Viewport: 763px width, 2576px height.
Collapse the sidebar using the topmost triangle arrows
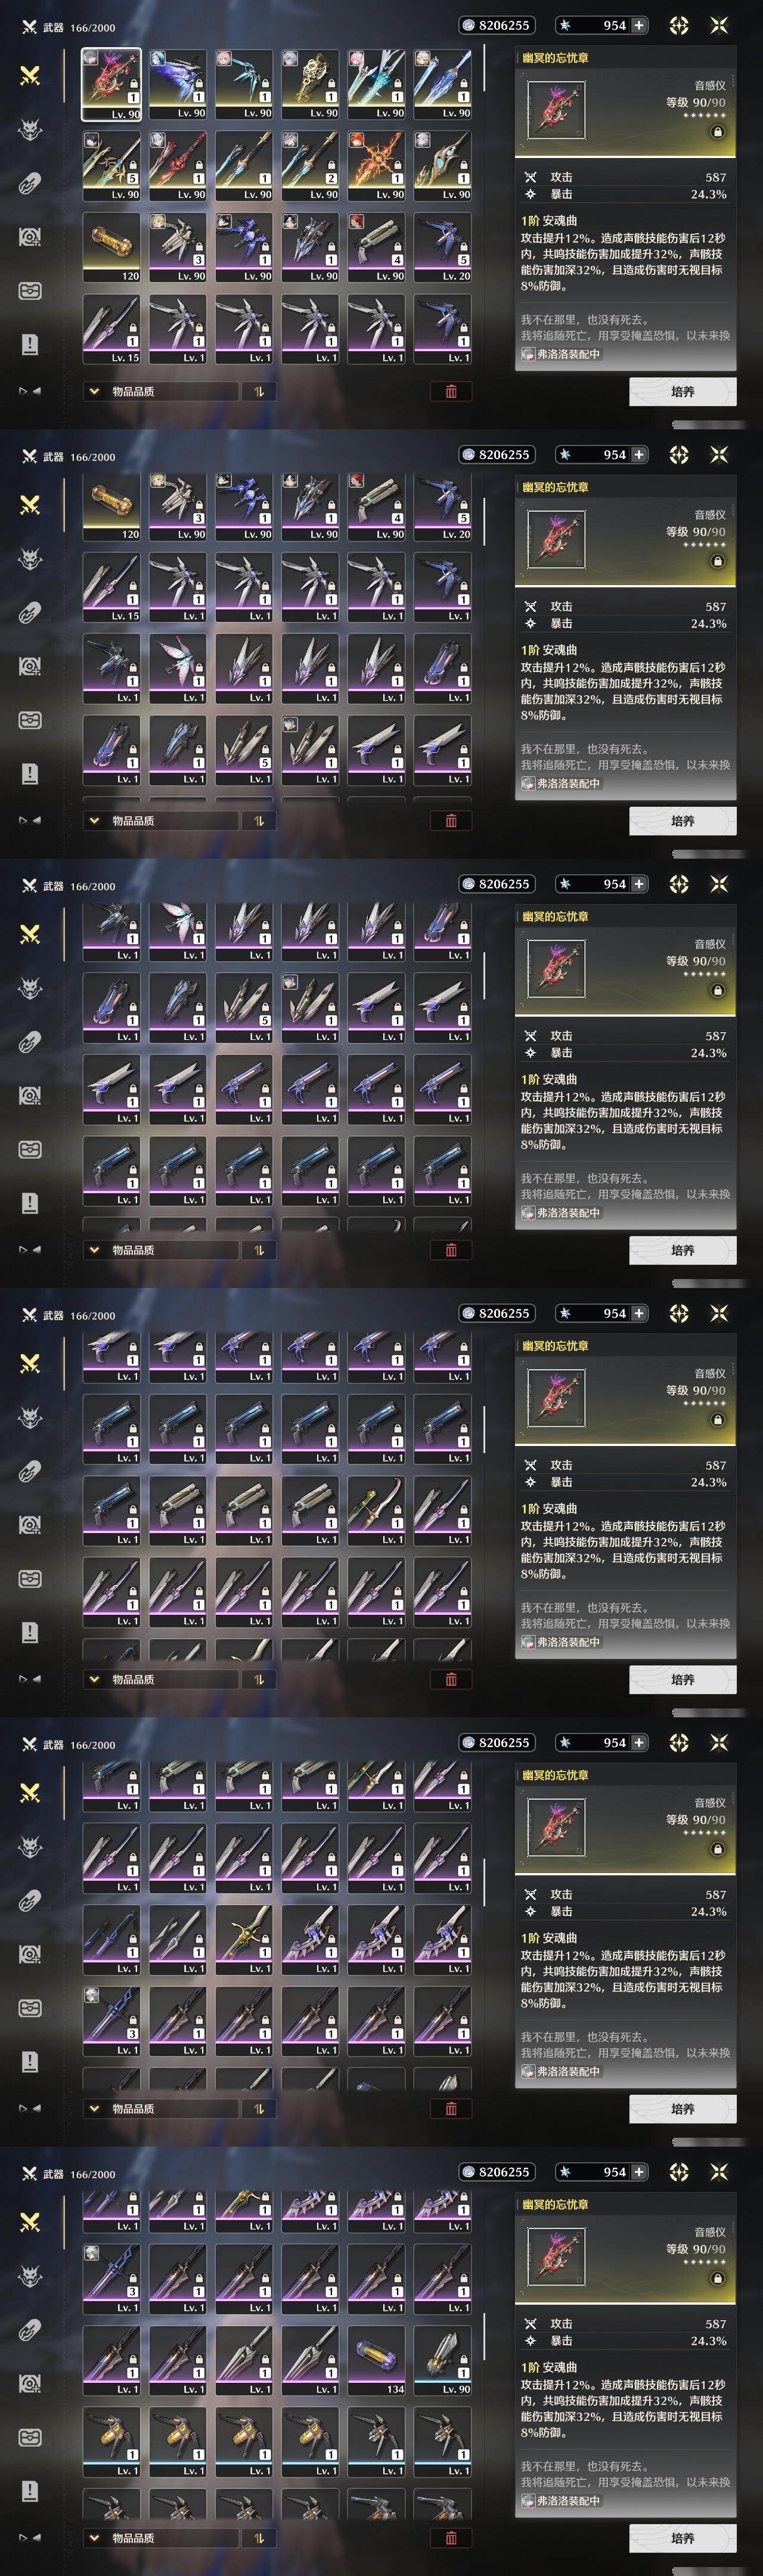coord(30,391)
